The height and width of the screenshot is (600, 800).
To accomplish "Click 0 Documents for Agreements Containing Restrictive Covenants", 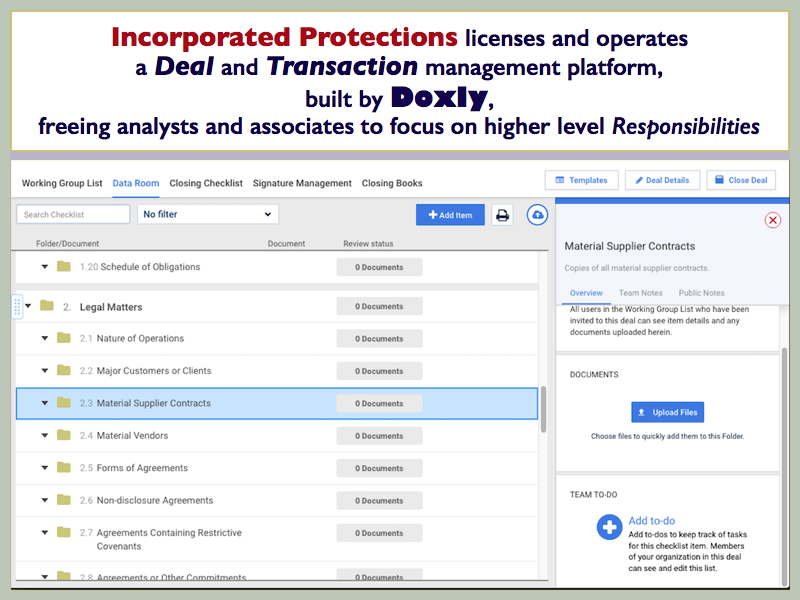I will (x=379, y=533).
